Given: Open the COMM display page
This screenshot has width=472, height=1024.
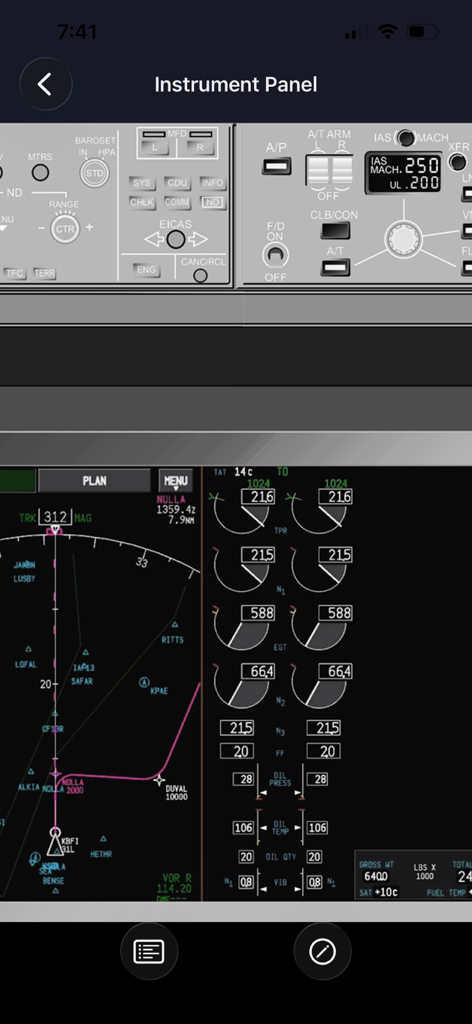Looking at the screenshot, I should (177, 202).
